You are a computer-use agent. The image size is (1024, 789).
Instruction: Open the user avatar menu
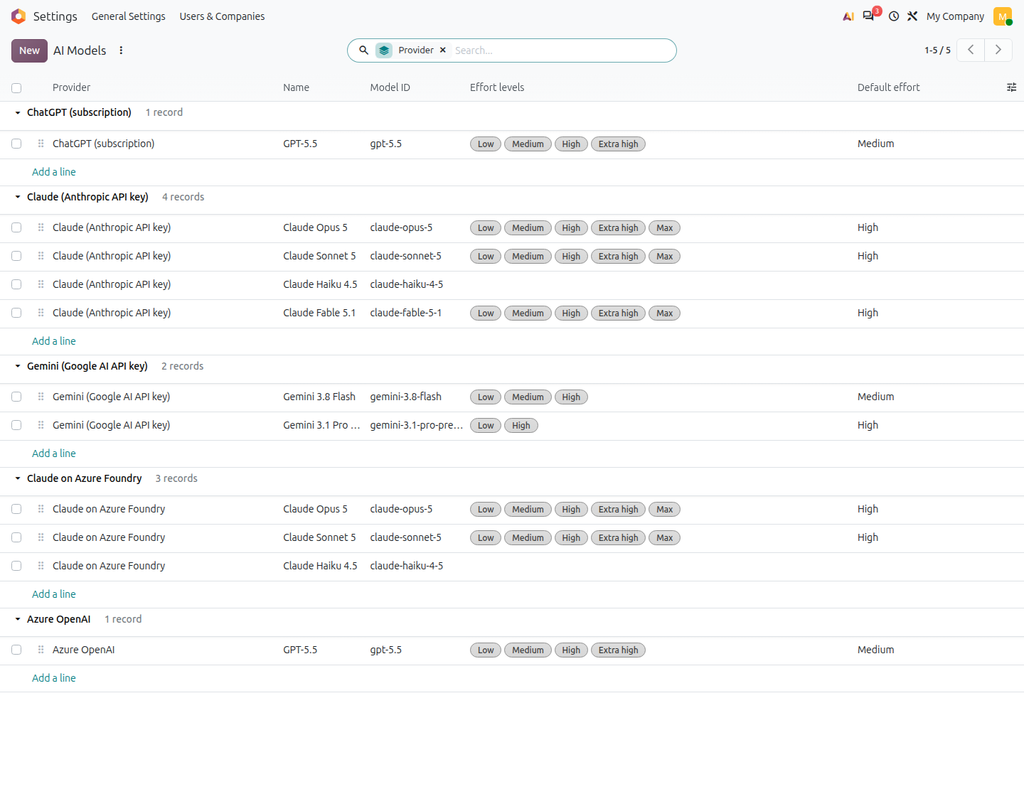click(x=1002, y=16)
